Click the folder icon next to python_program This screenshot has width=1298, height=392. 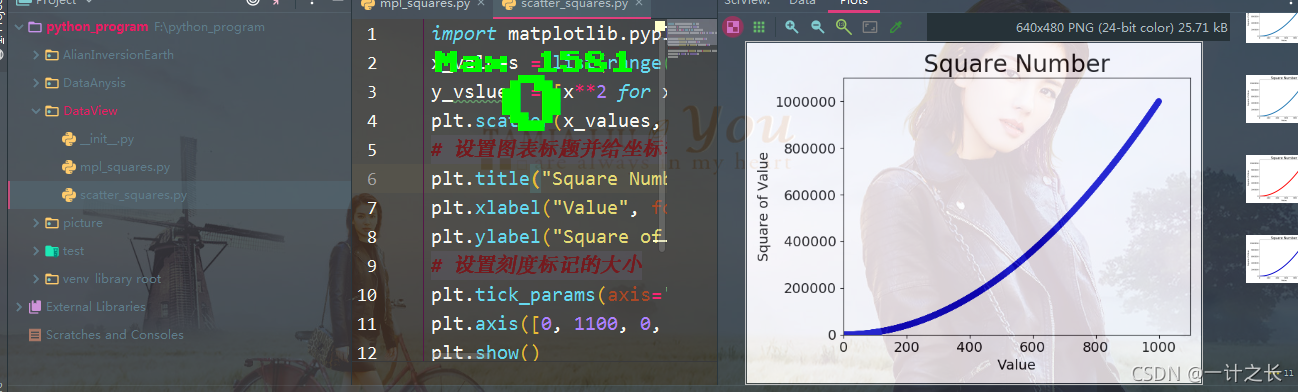[36, 27]
